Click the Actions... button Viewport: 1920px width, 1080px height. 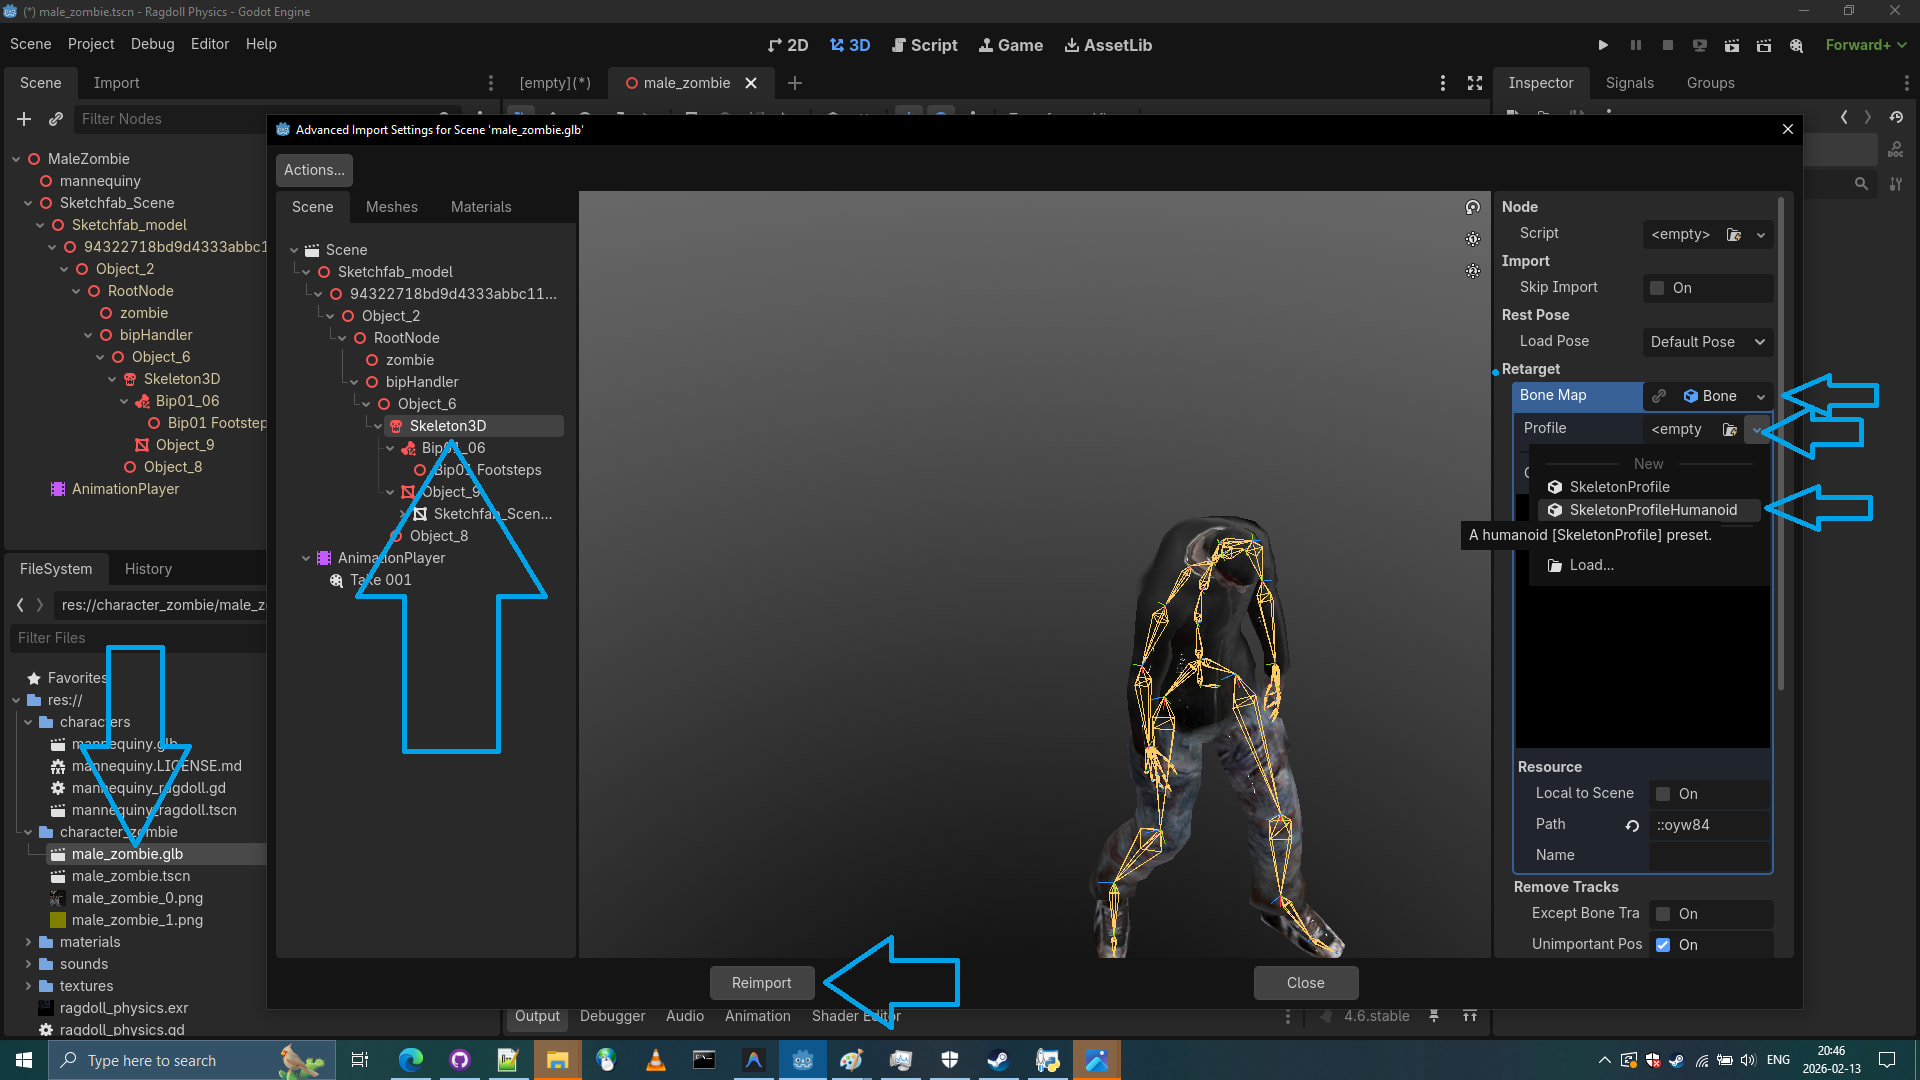(x=314, y=170)
